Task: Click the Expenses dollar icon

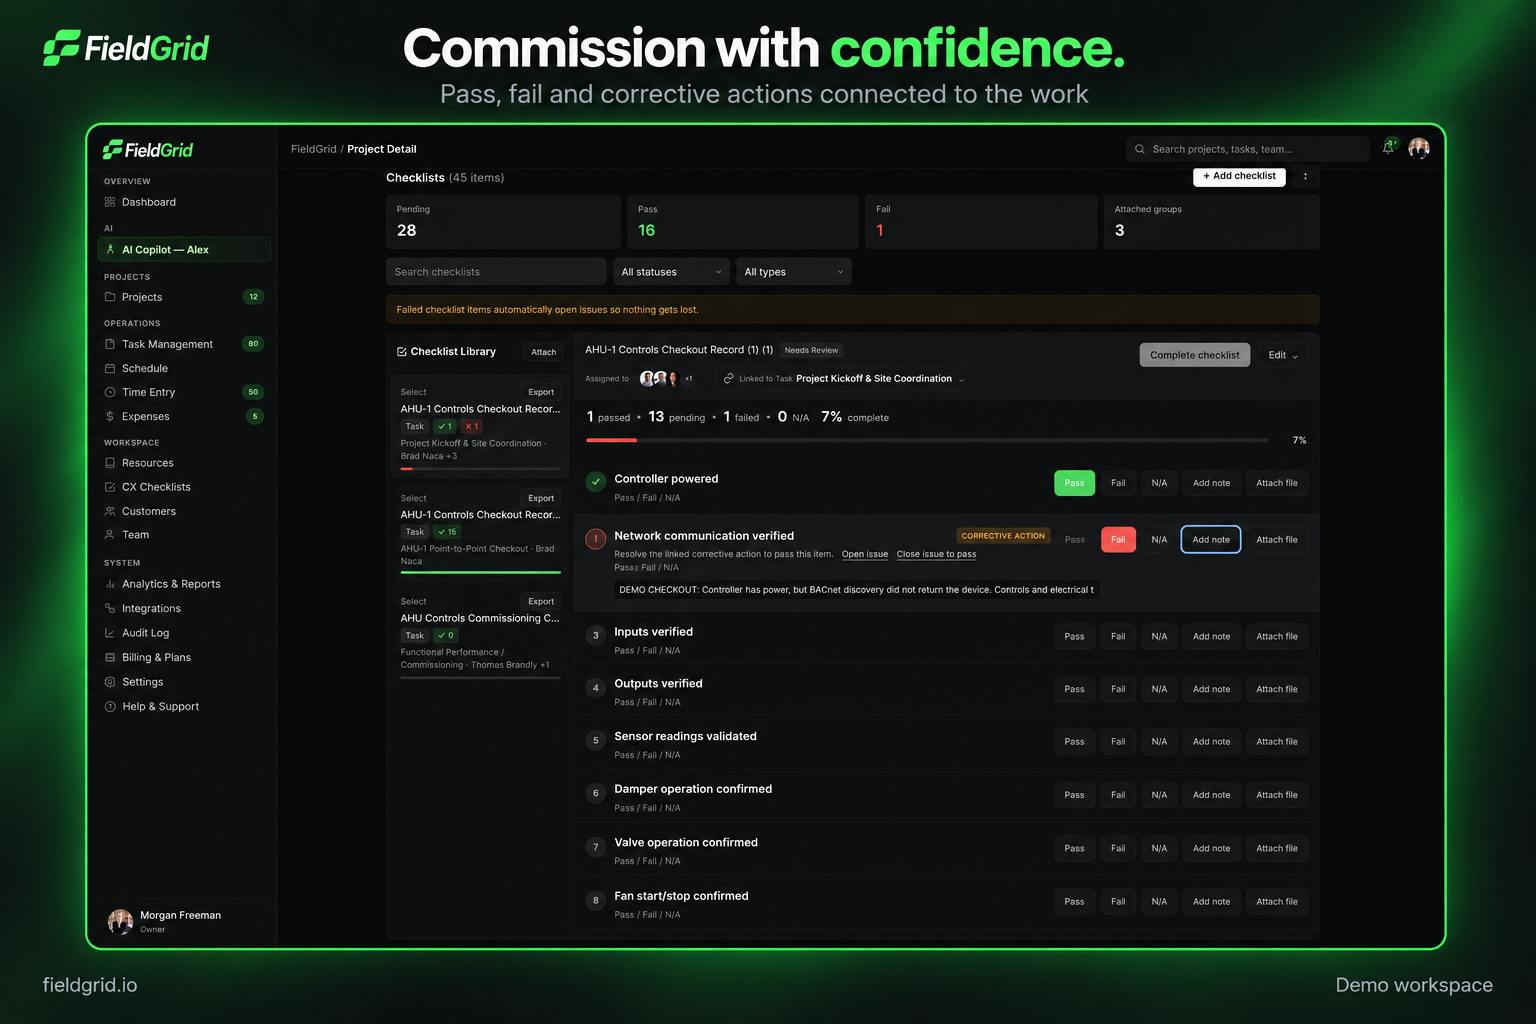Action: pos(110,416)
